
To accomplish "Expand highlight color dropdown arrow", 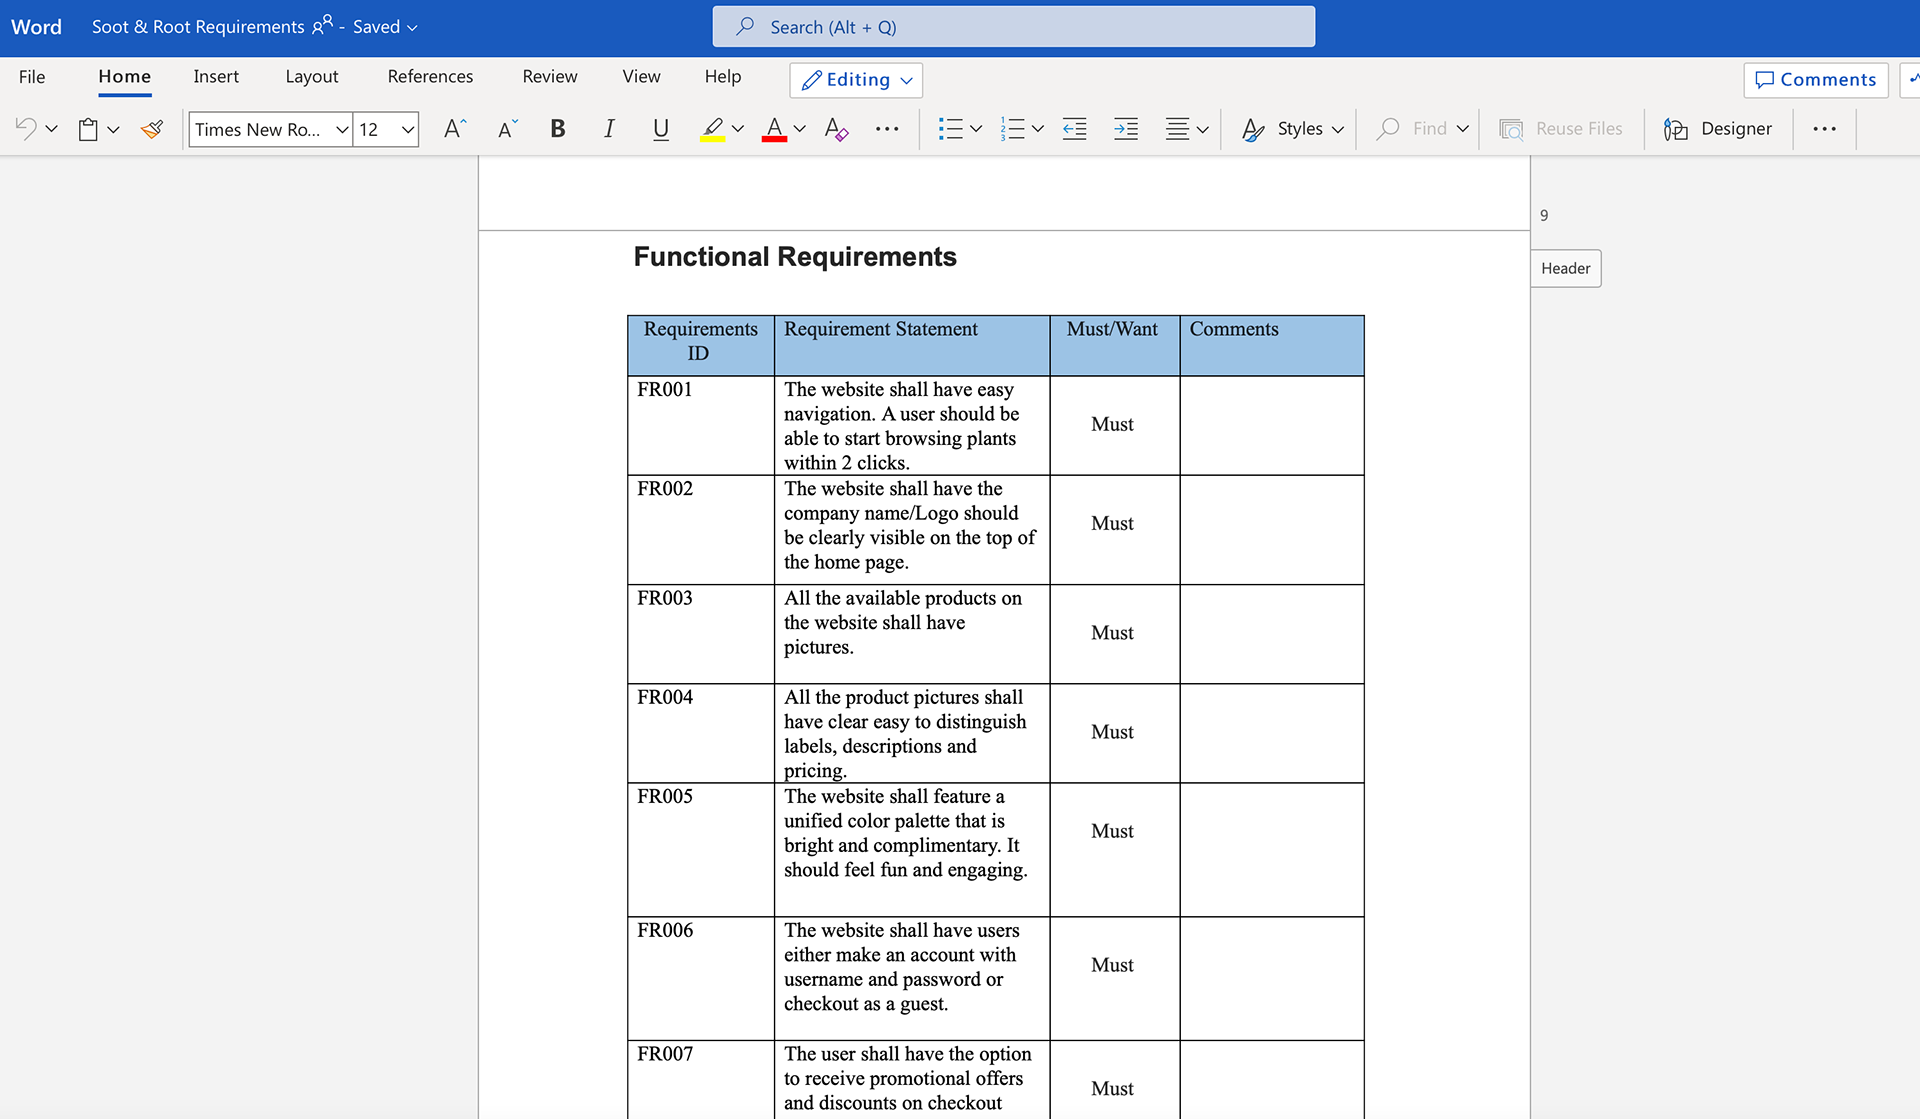I will pos(738,129).
